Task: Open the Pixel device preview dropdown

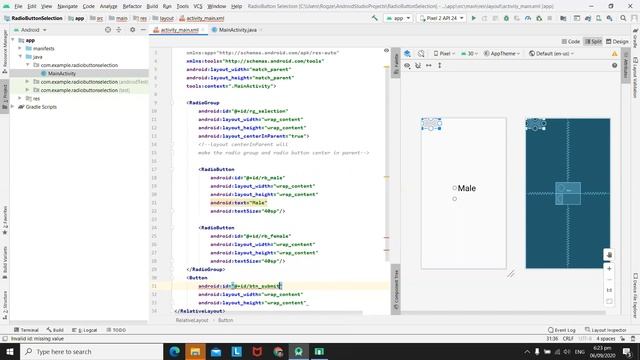Action: click(444, 53)
